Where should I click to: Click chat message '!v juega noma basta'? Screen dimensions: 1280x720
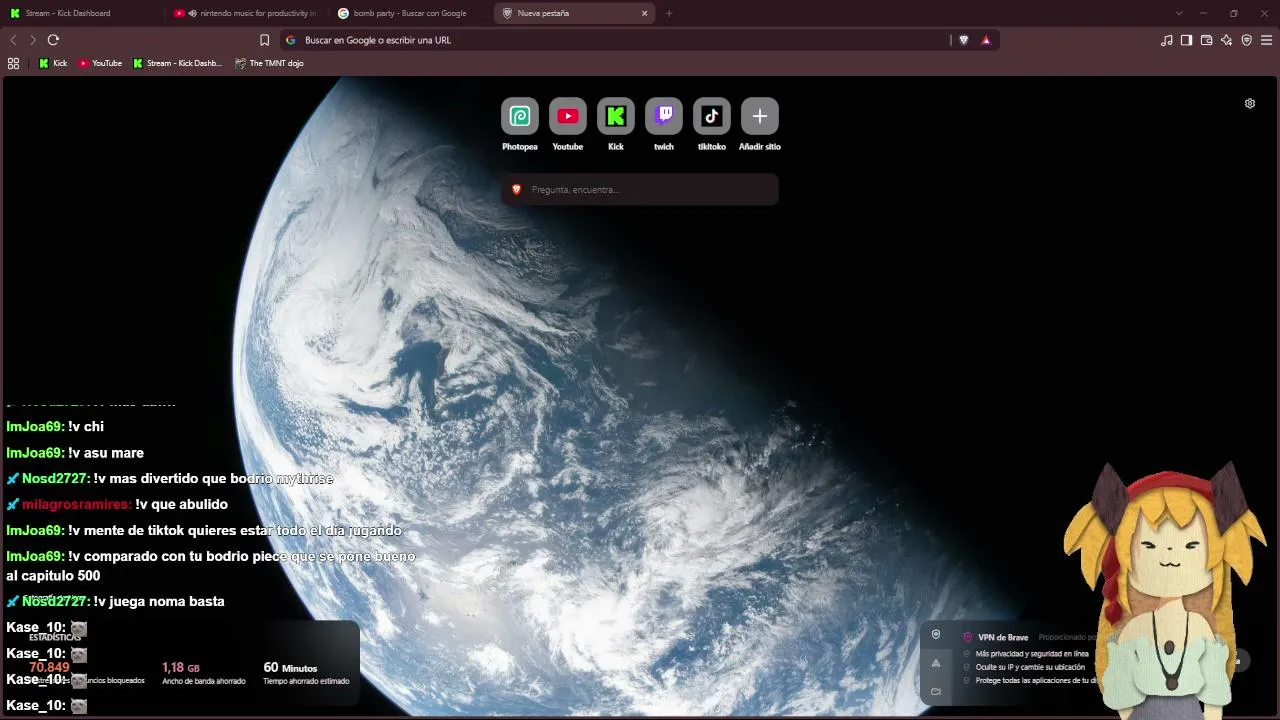click(159, 601)
